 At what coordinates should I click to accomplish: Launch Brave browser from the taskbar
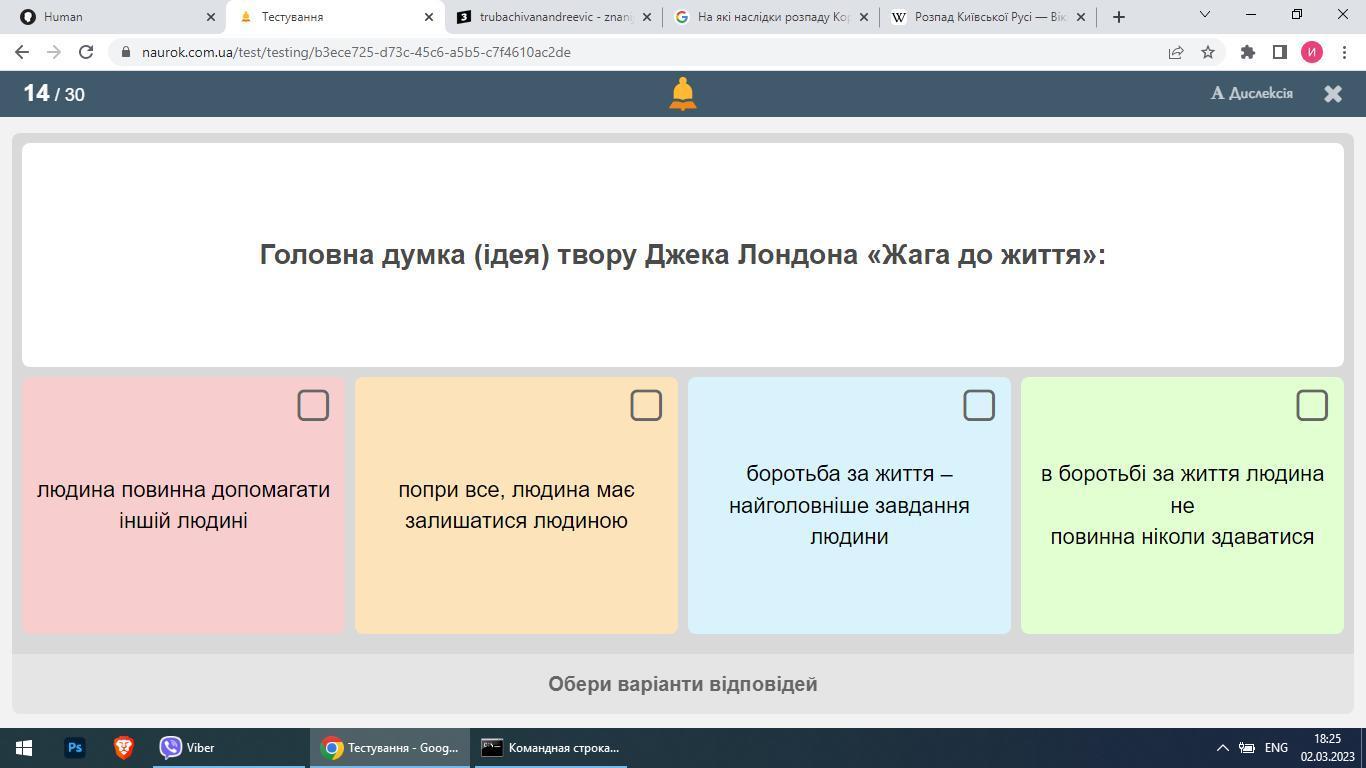[123, 748]
